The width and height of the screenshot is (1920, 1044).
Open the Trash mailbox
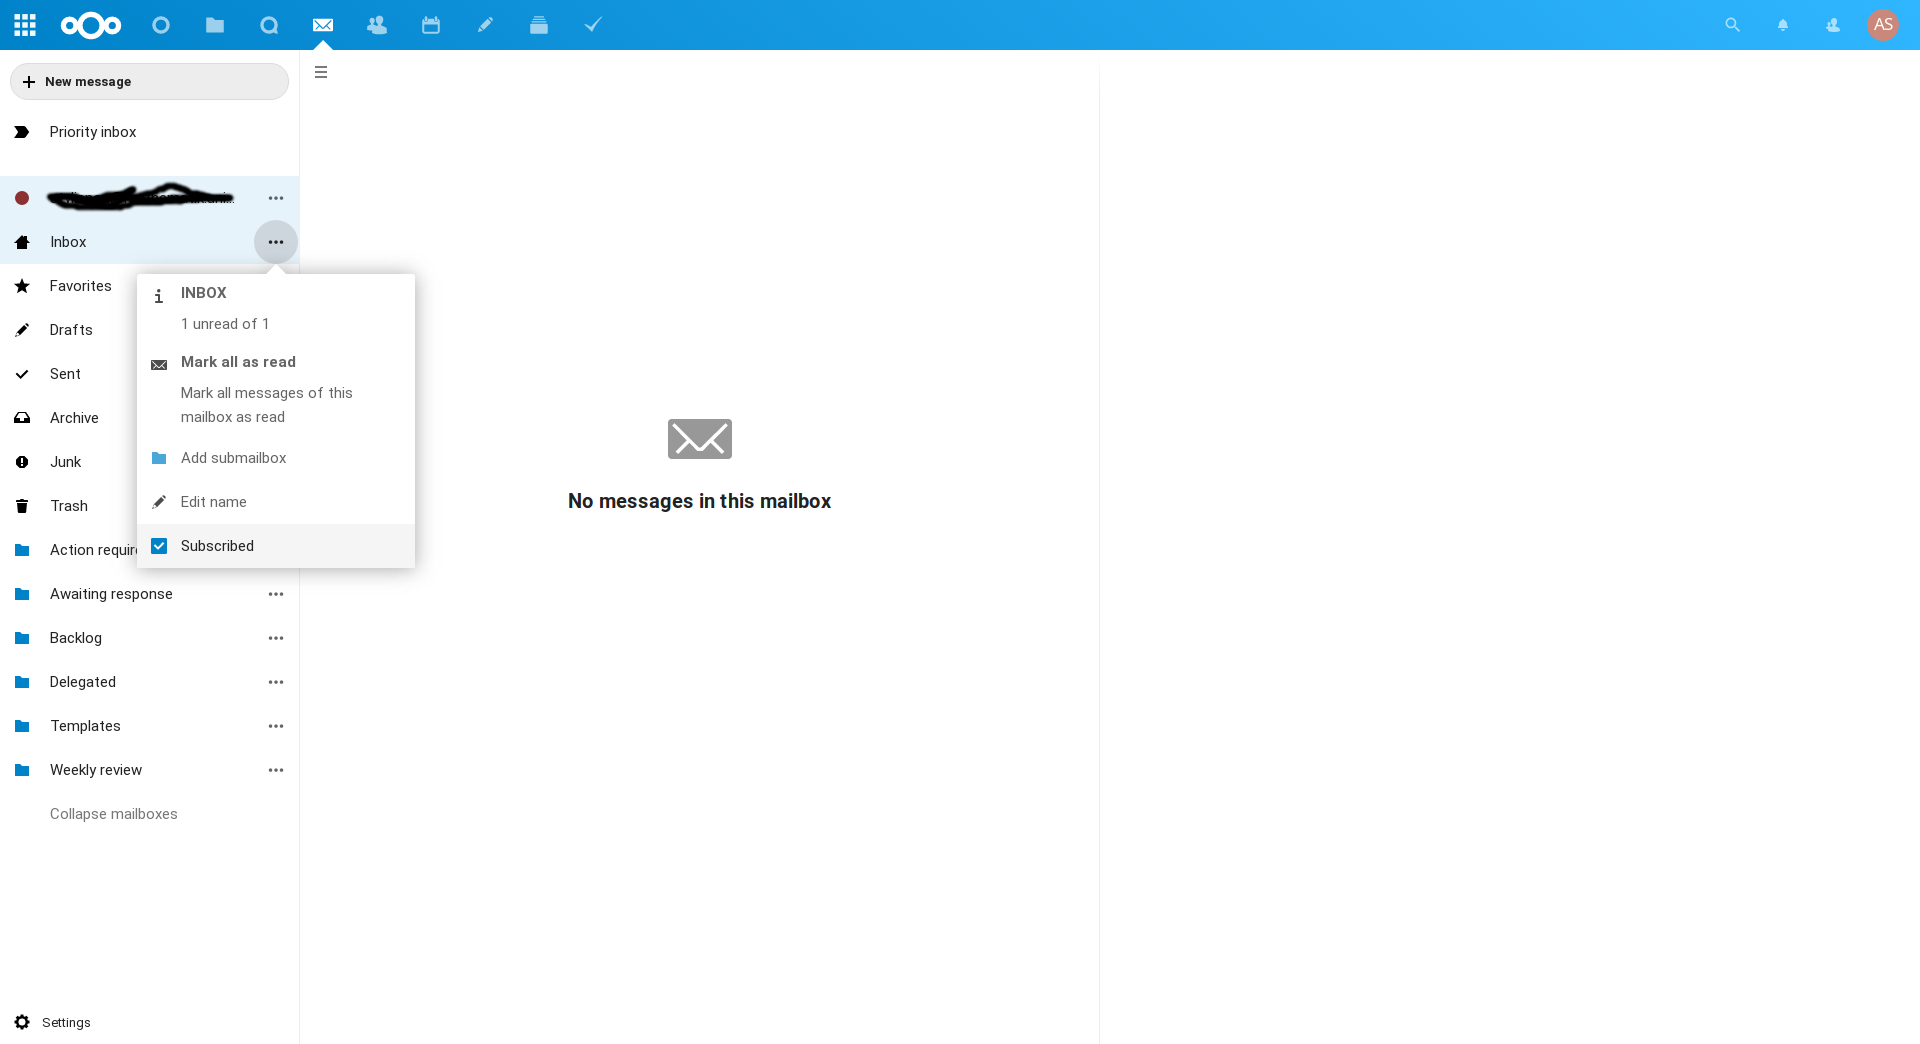(68, 506)
